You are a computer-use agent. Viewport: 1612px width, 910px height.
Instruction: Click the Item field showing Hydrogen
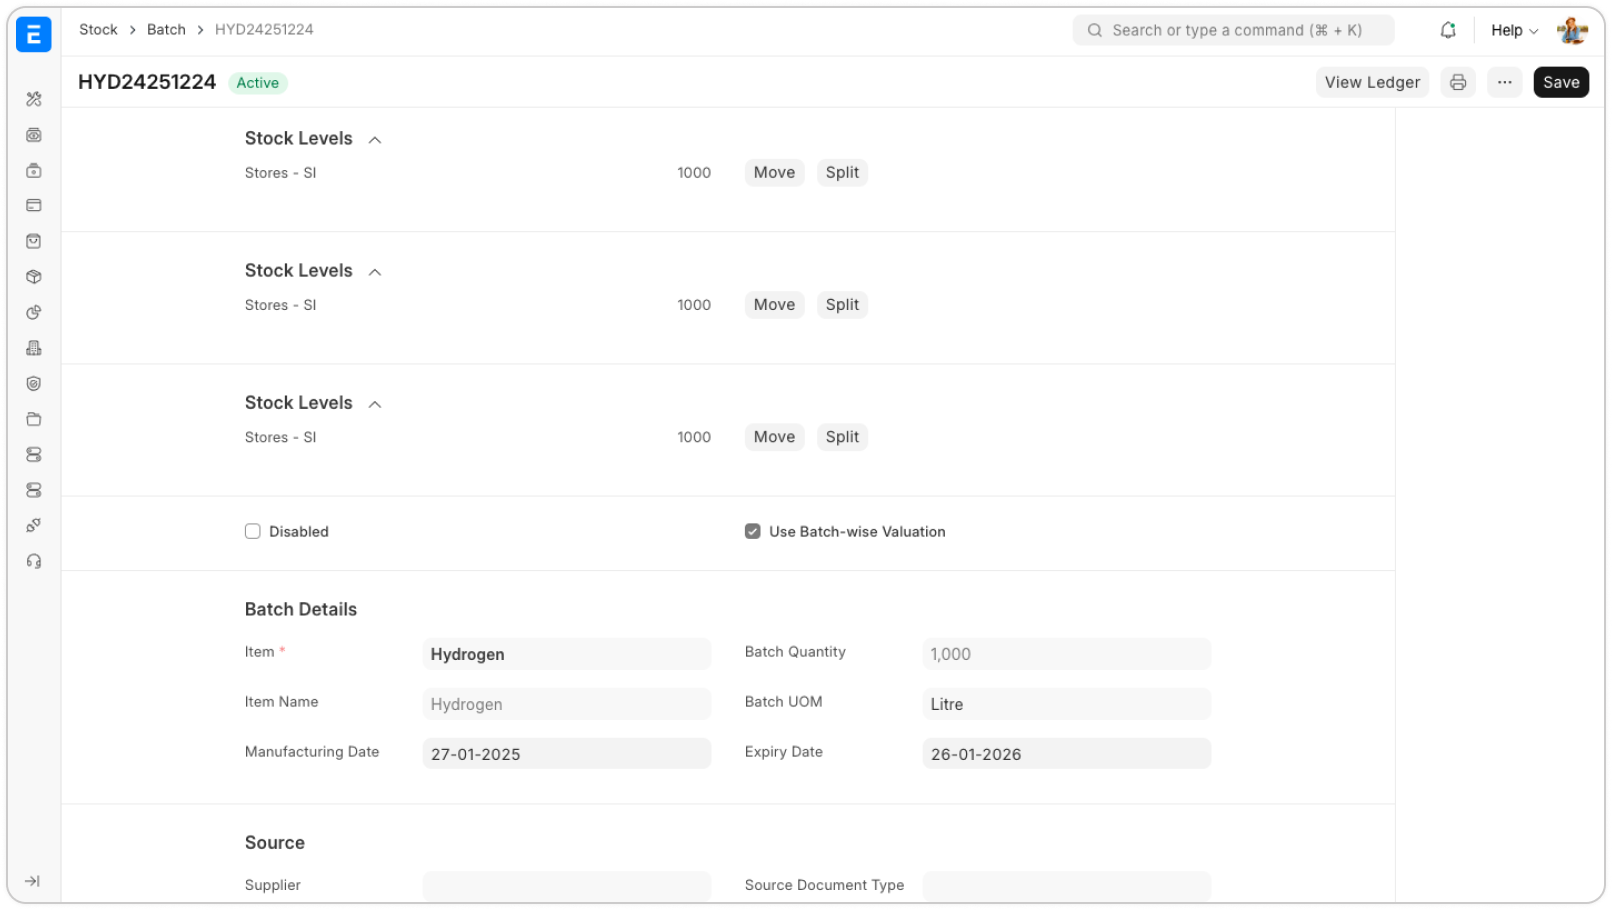click(x=567, y=654)
